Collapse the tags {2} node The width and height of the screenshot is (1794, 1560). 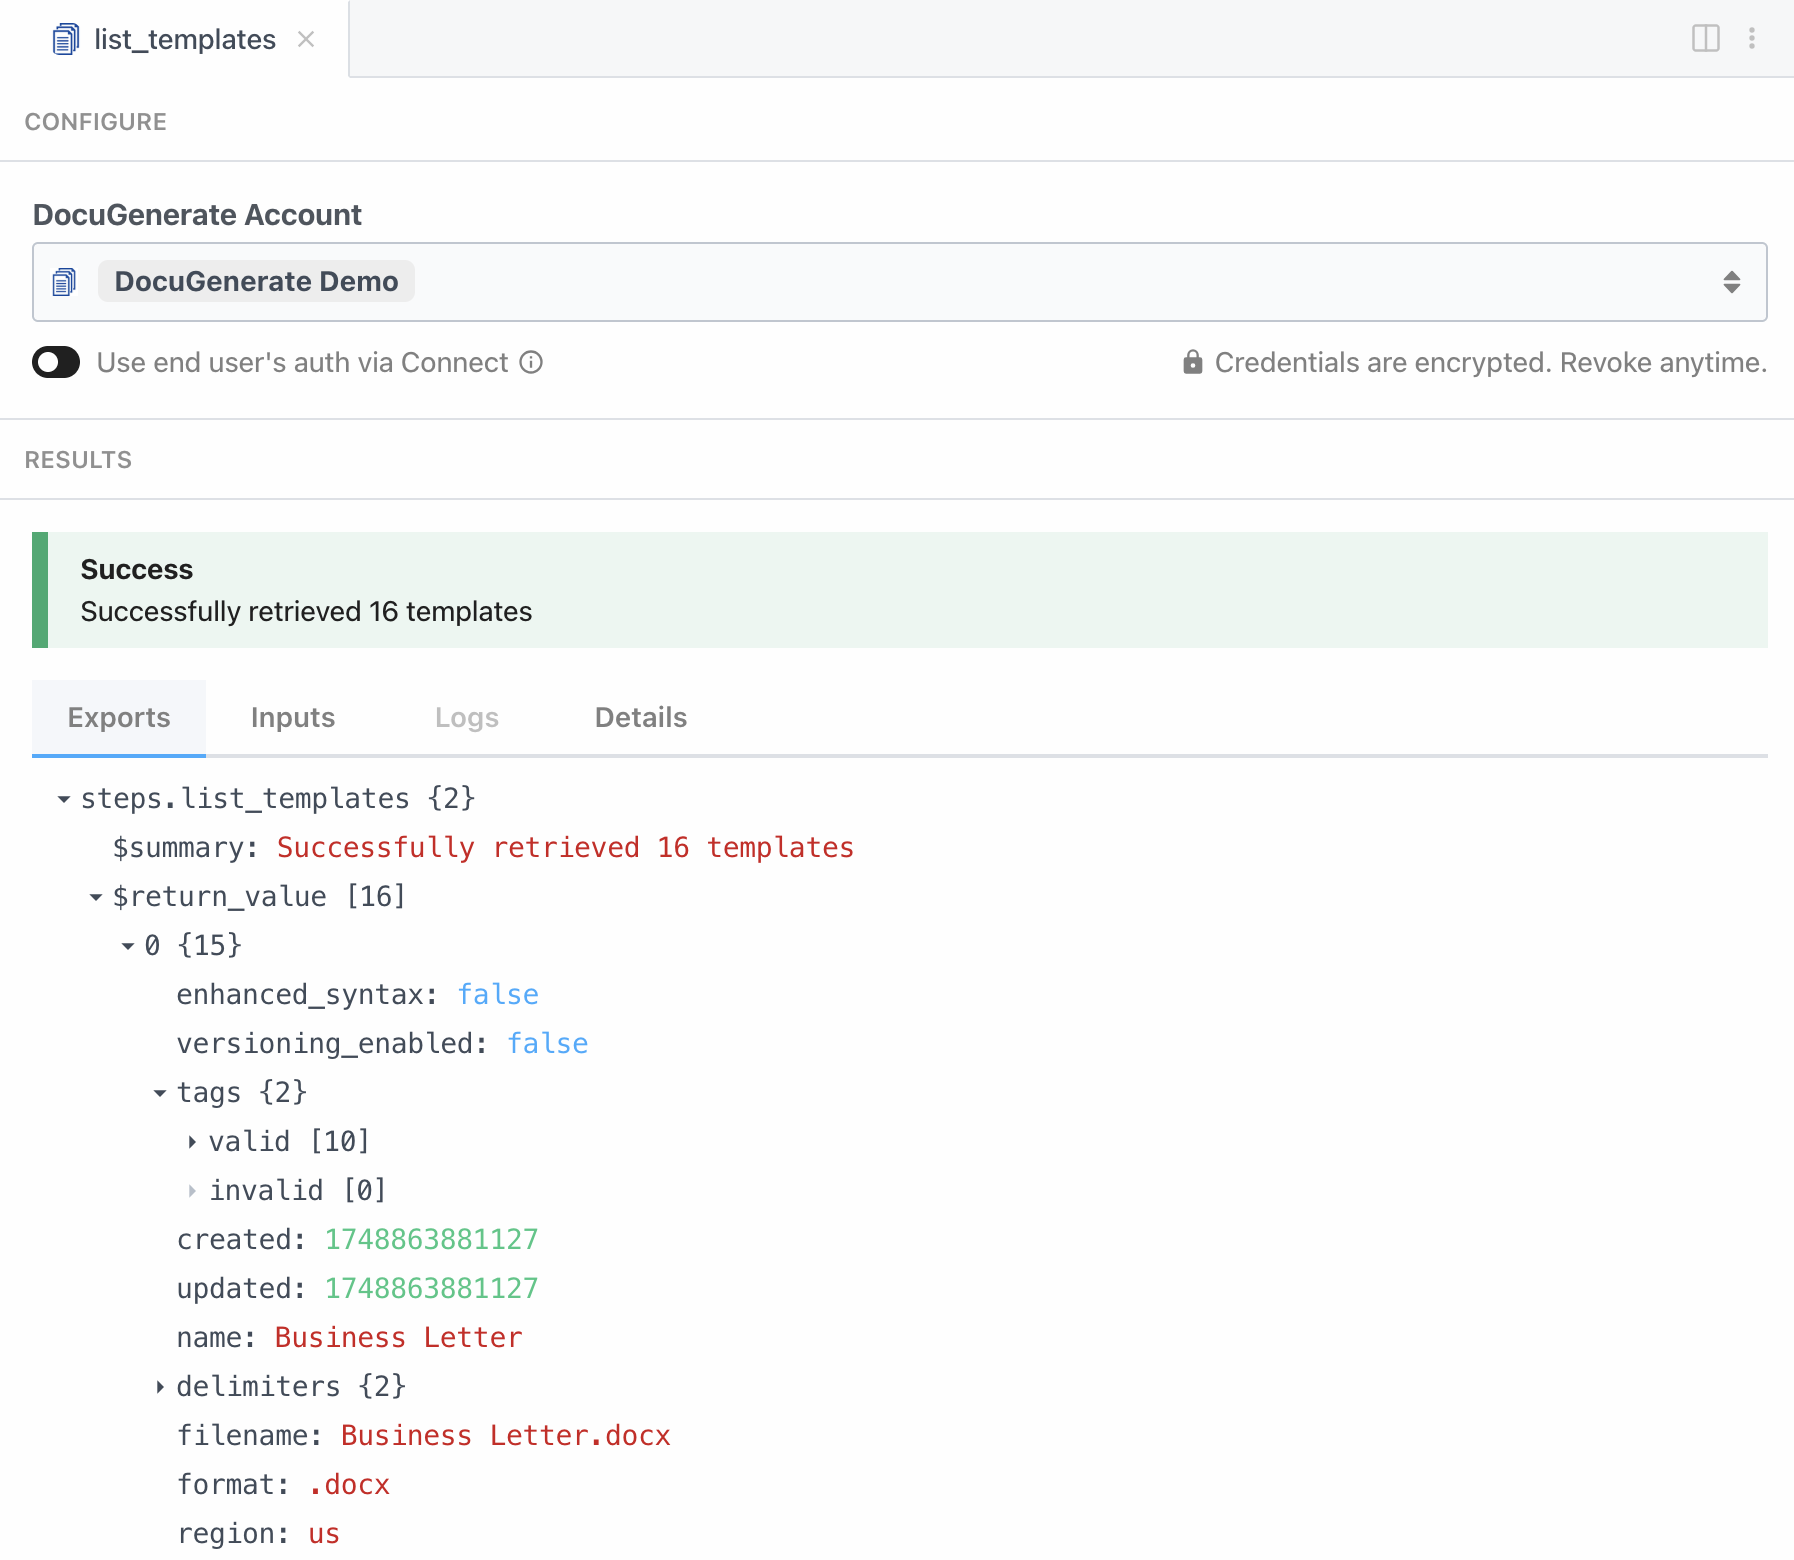pos(160,1092)
